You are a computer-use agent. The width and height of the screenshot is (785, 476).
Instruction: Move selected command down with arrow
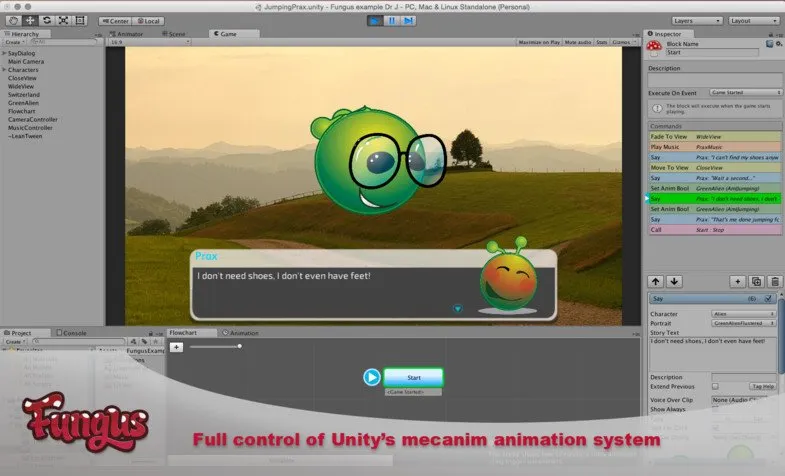point(674,281)
